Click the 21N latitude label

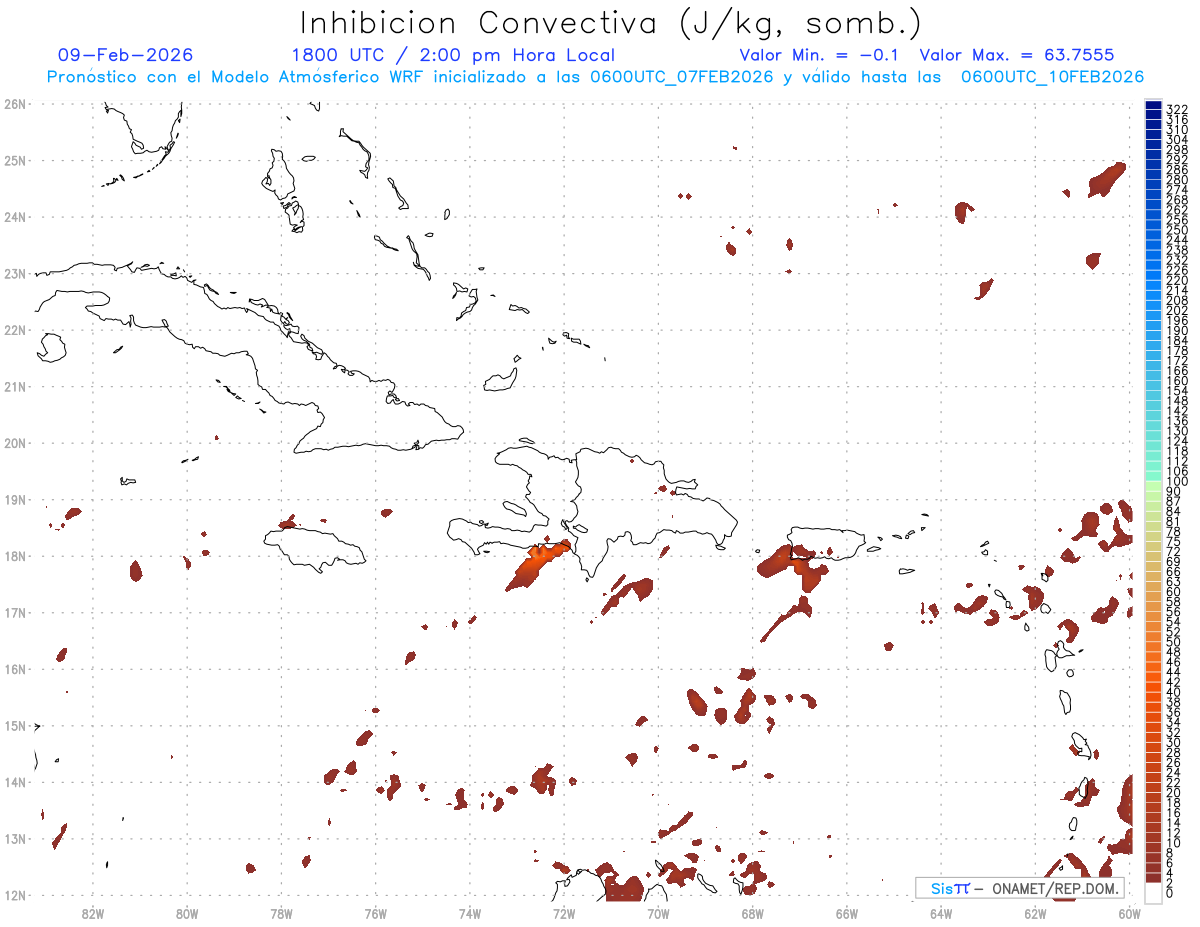click(14, 386)
